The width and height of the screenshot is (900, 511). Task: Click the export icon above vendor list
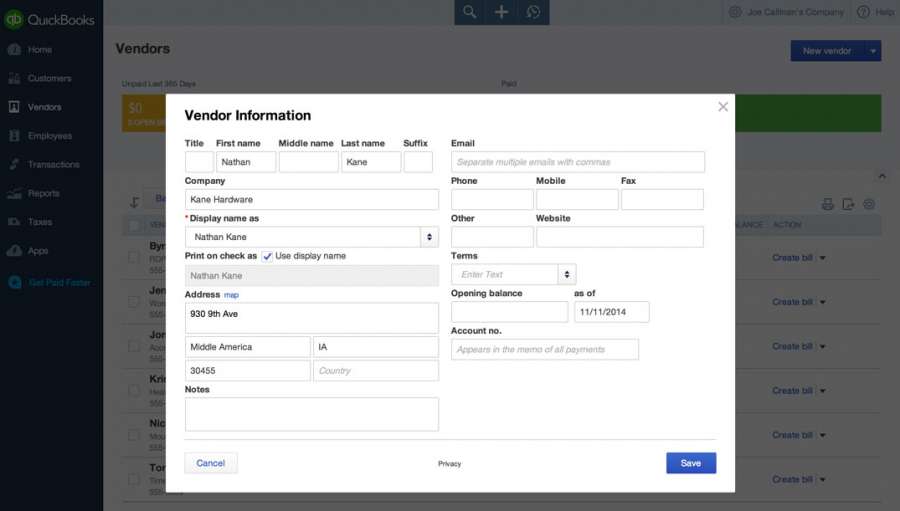coord(848,204)
